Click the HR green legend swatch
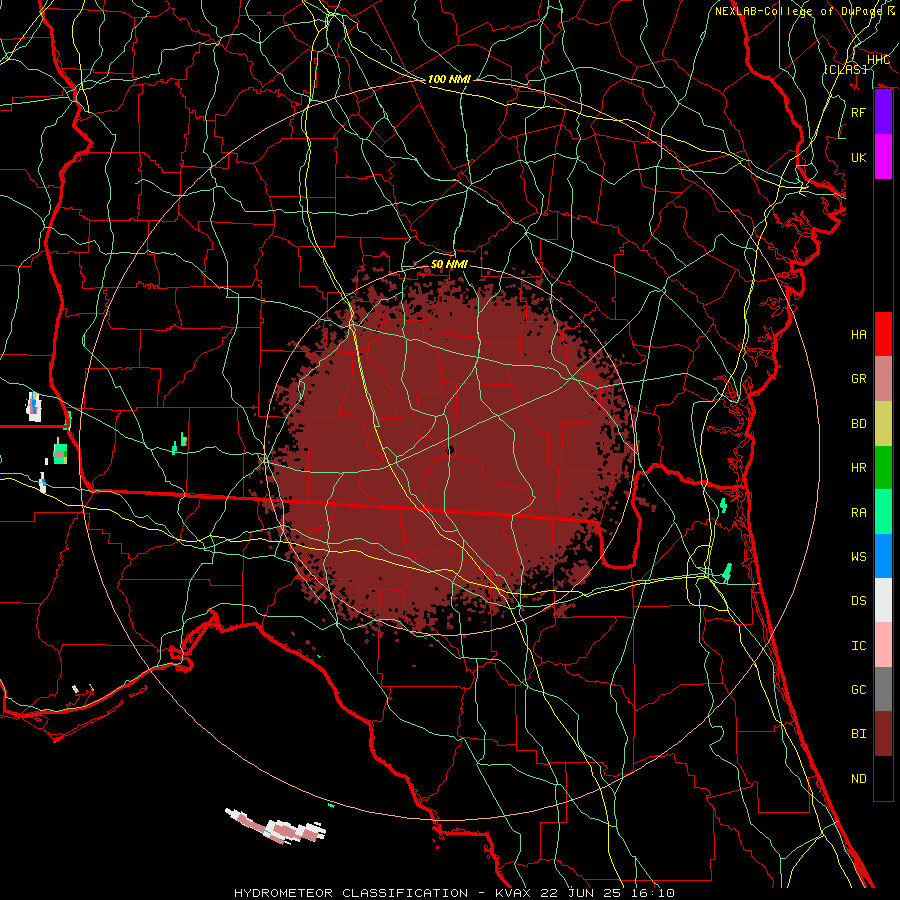 click(x=883, y=467)
